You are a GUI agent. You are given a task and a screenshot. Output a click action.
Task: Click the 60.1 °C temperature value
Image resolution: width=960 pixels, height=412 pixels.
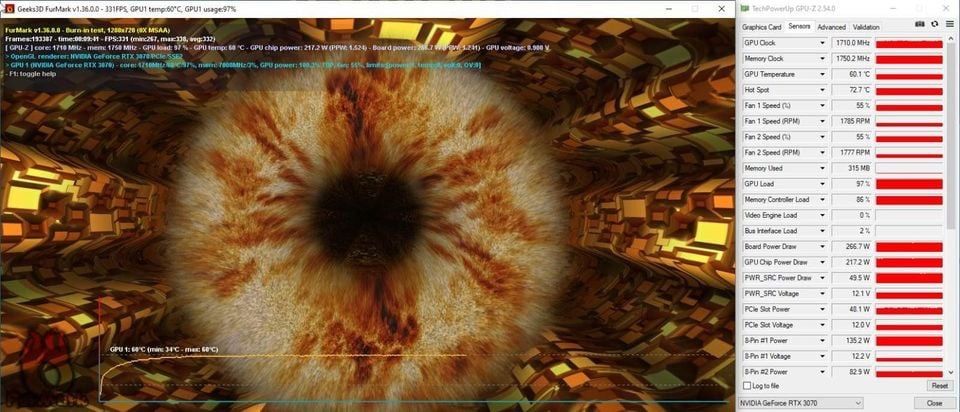pyautogui.click(x=852, y=74)
